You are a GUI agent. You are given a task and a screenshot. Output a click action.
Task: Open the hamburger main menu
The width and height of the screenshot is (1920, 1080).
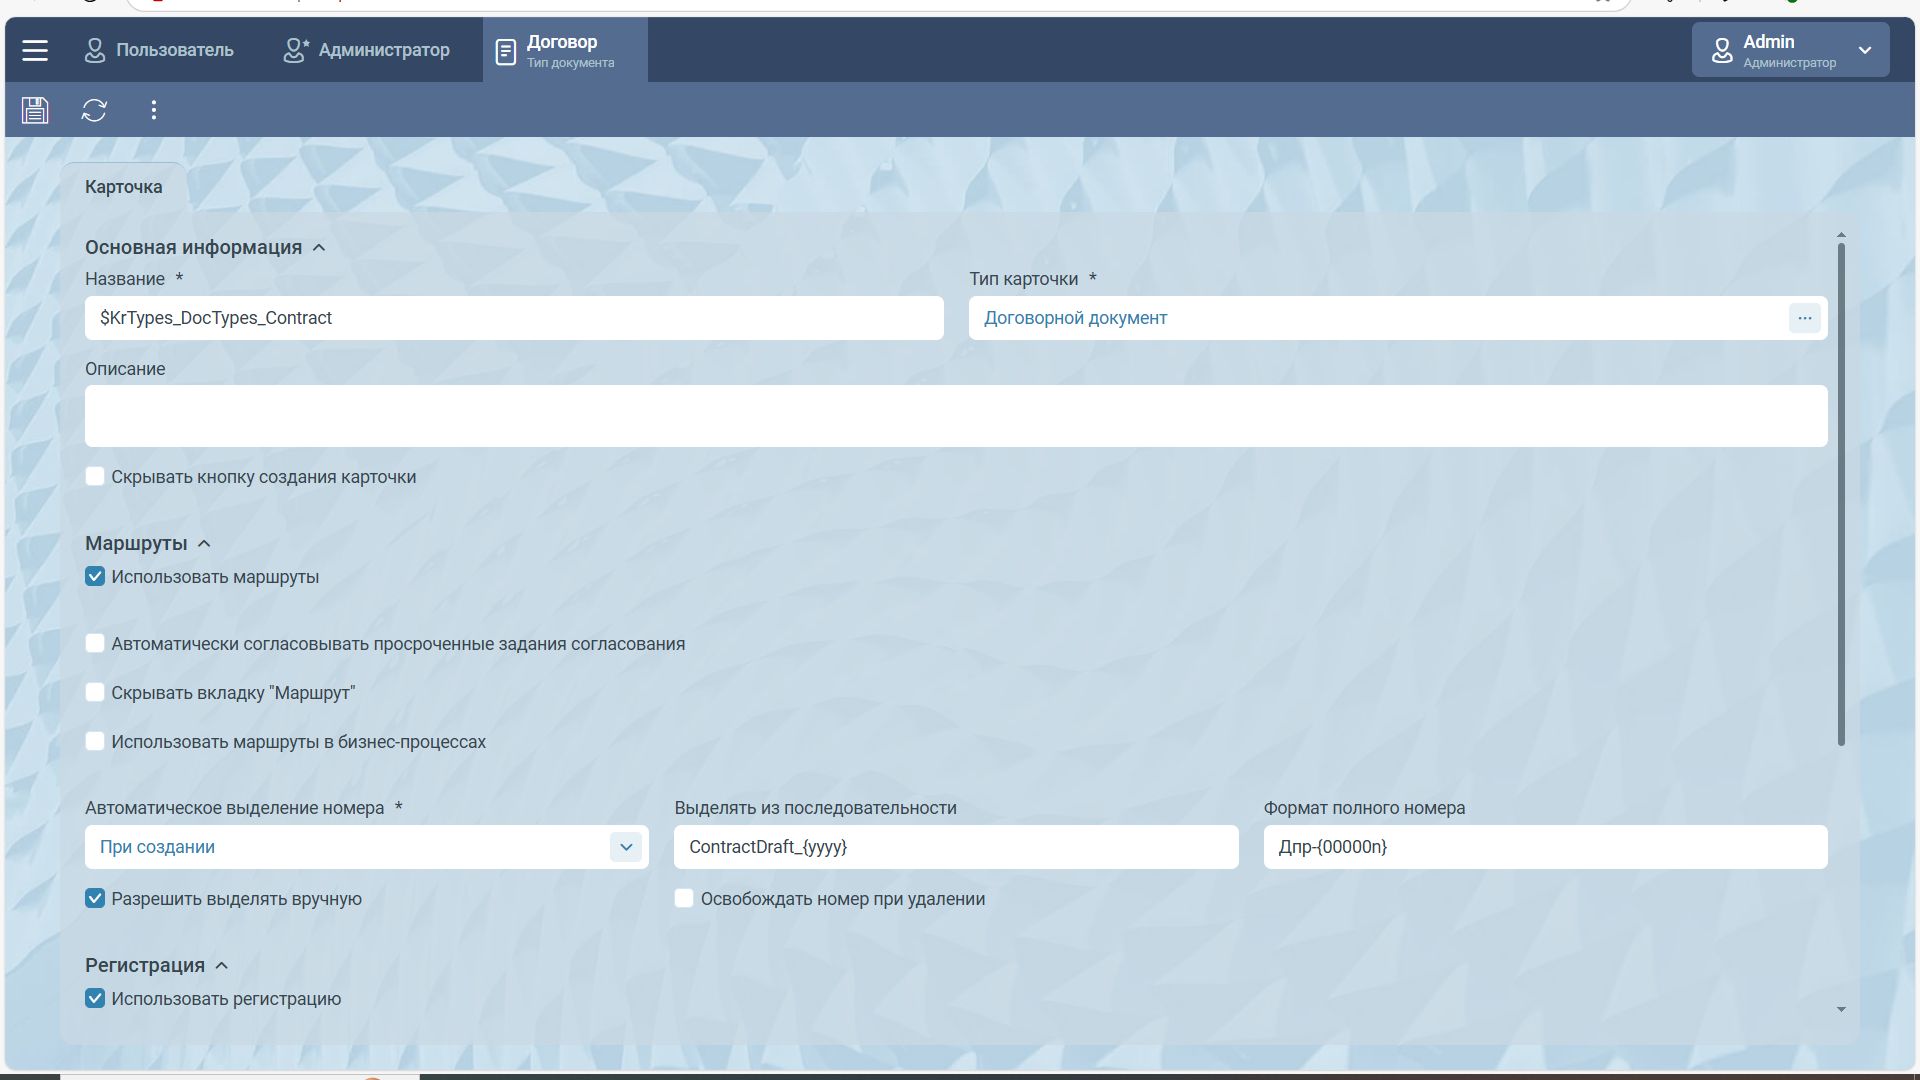click(35, 50)
